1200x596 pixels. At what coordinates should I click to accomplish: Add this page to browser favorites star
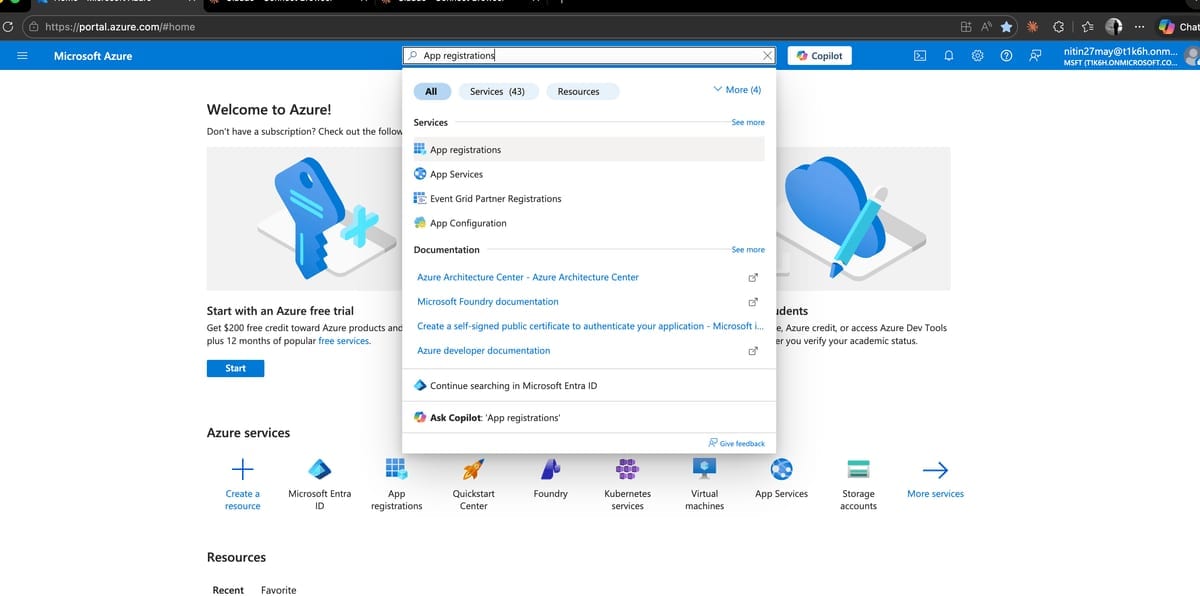pyautogui.click(x=1007, y=27)
